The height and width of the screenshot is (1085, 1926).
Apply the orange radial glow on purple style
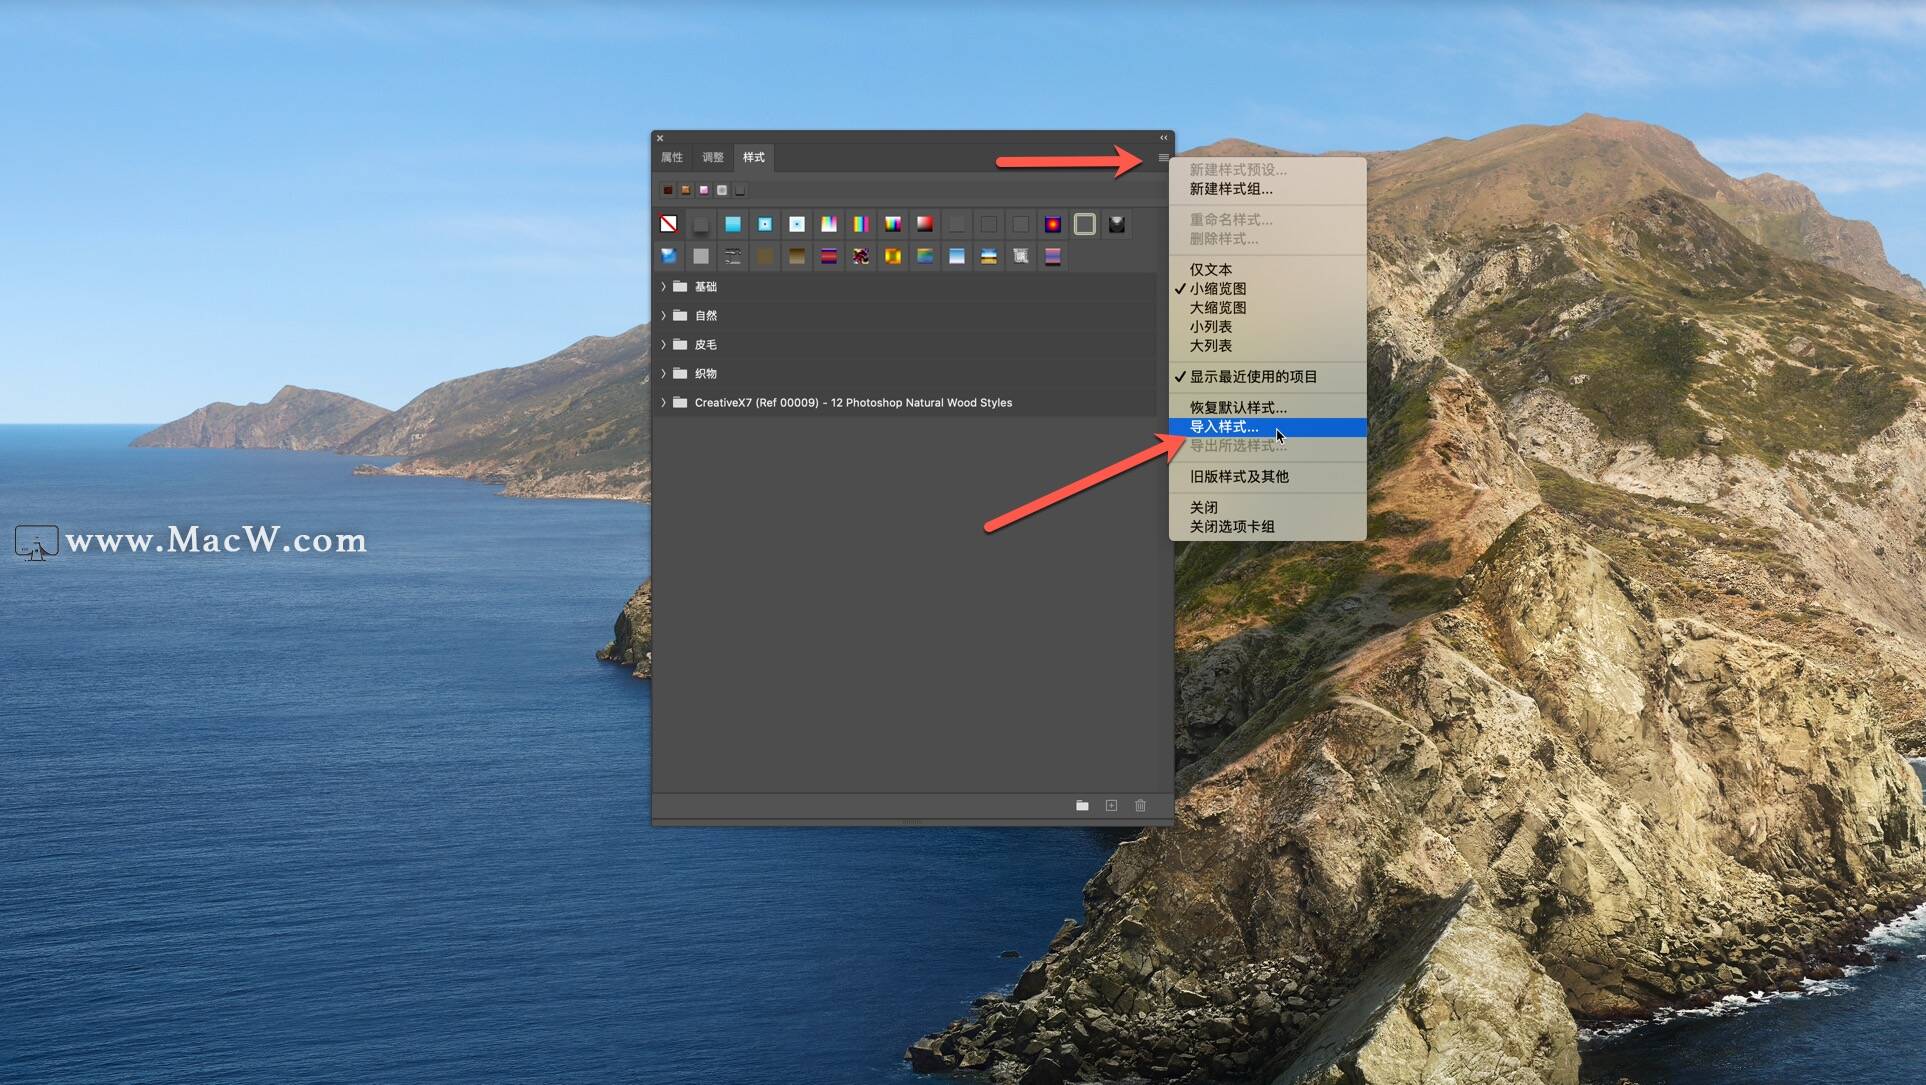[1053, 224]
